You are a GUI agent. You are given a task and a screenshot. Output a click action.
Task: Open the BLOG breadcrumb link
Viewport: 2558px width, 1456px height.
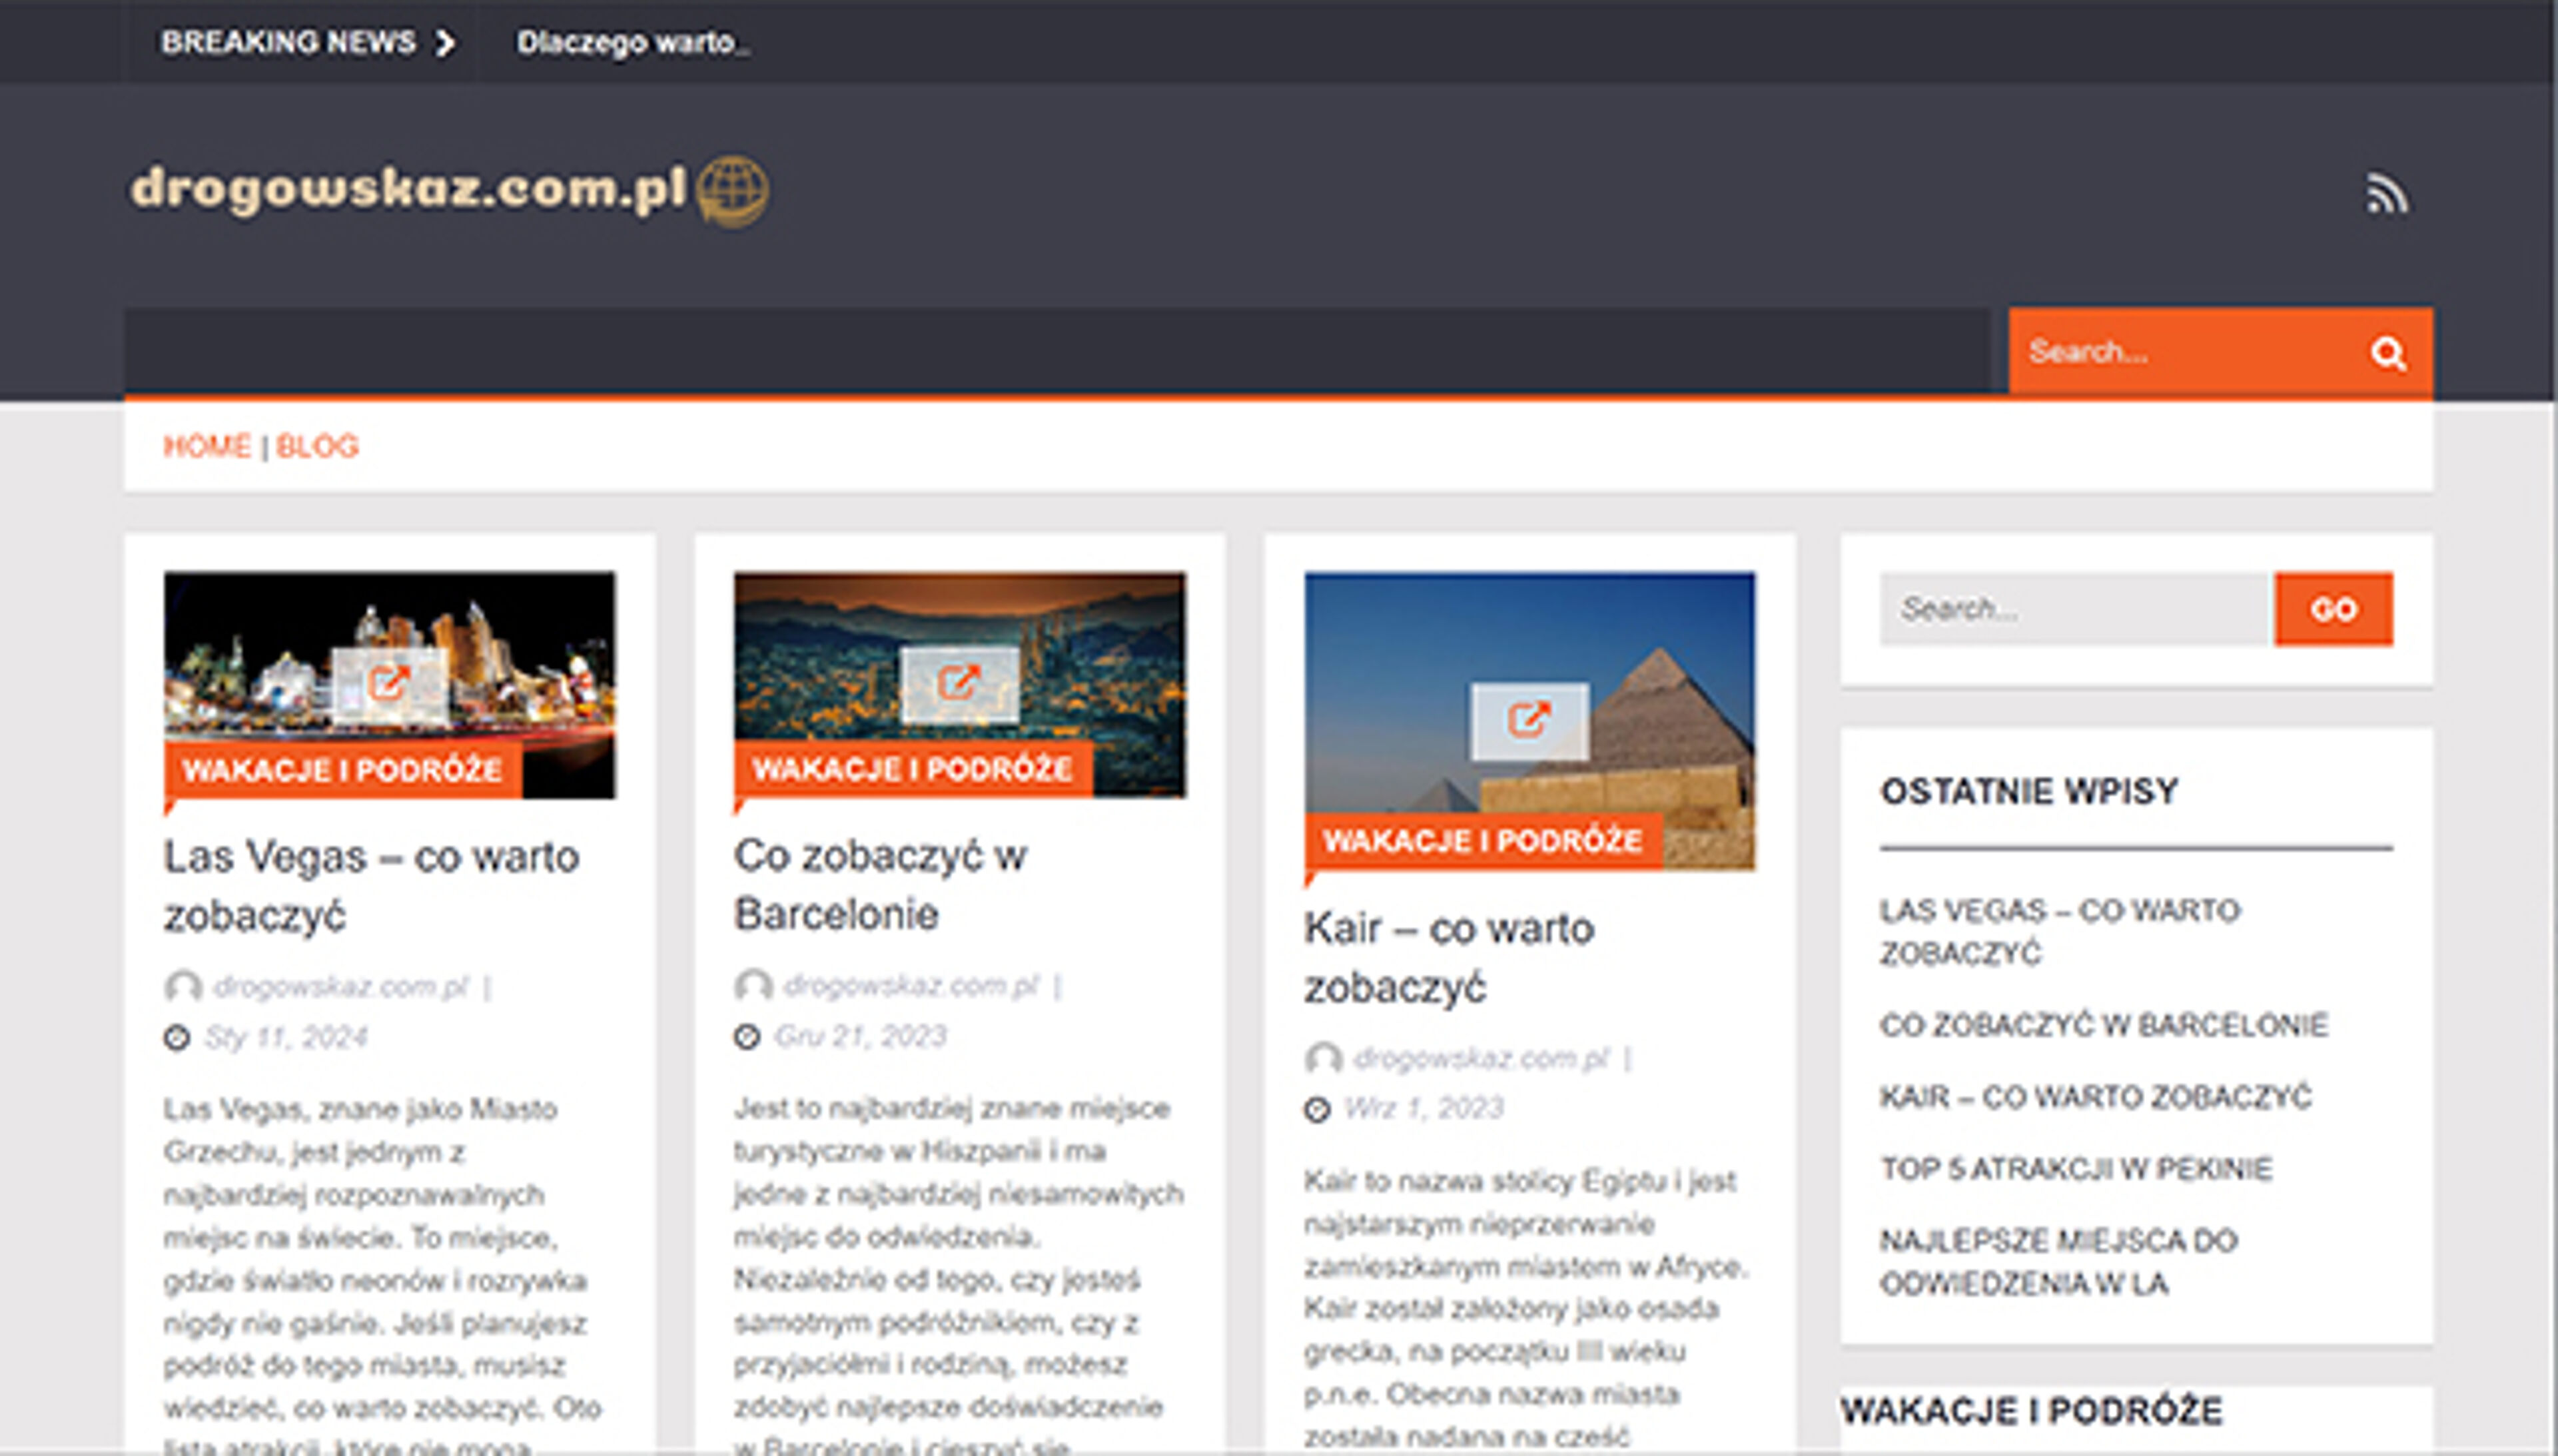coord(317,446)
